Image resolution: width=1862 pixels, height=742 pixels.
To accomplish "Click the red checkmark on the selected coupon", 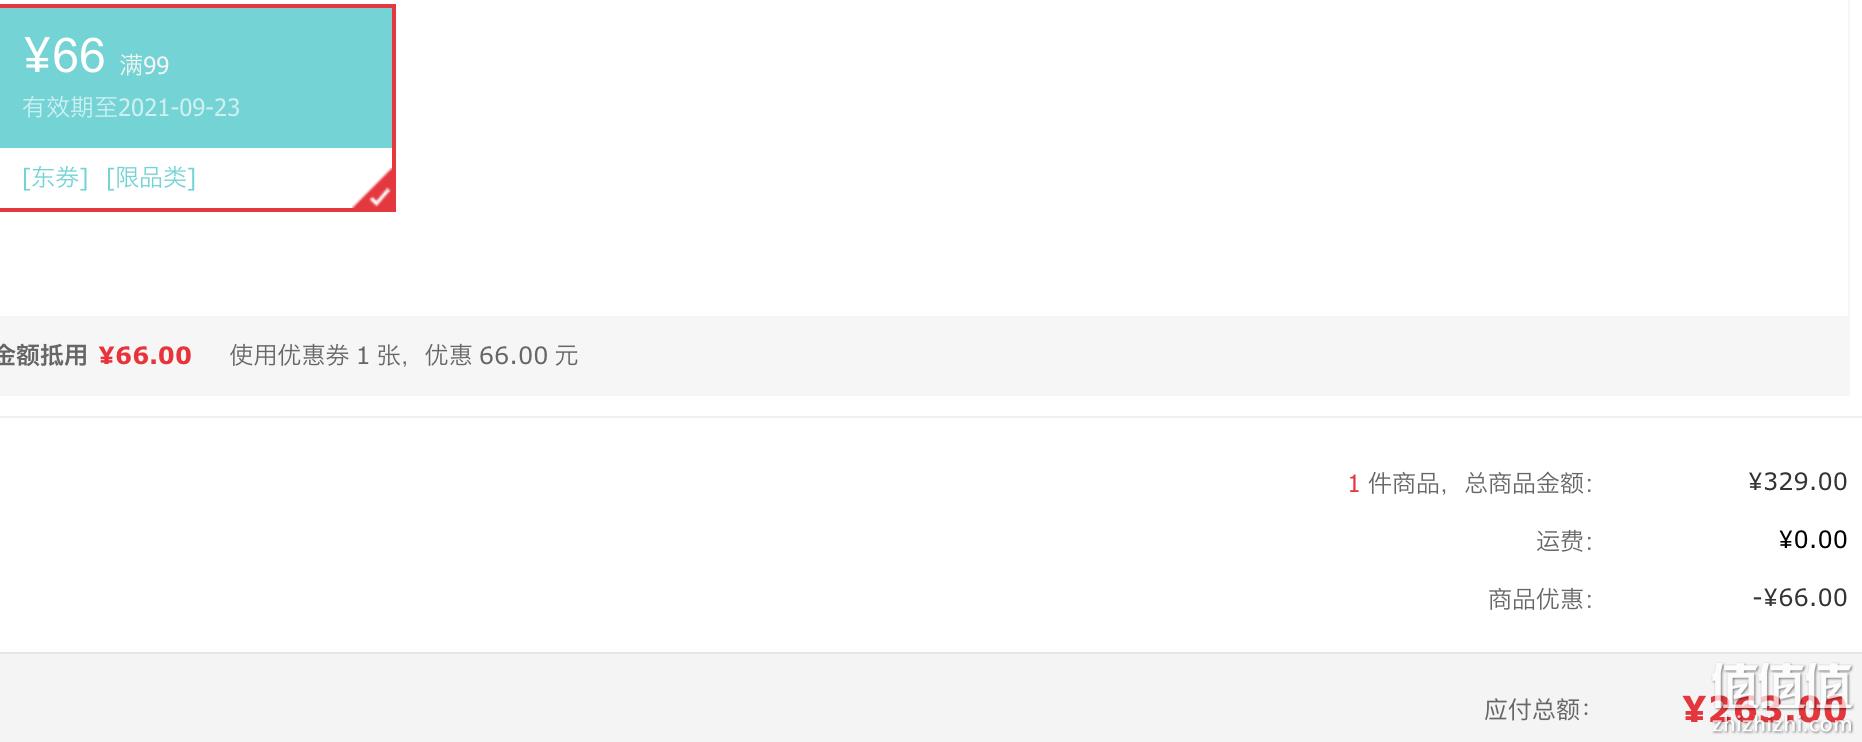I will click(x=378, y=194).
